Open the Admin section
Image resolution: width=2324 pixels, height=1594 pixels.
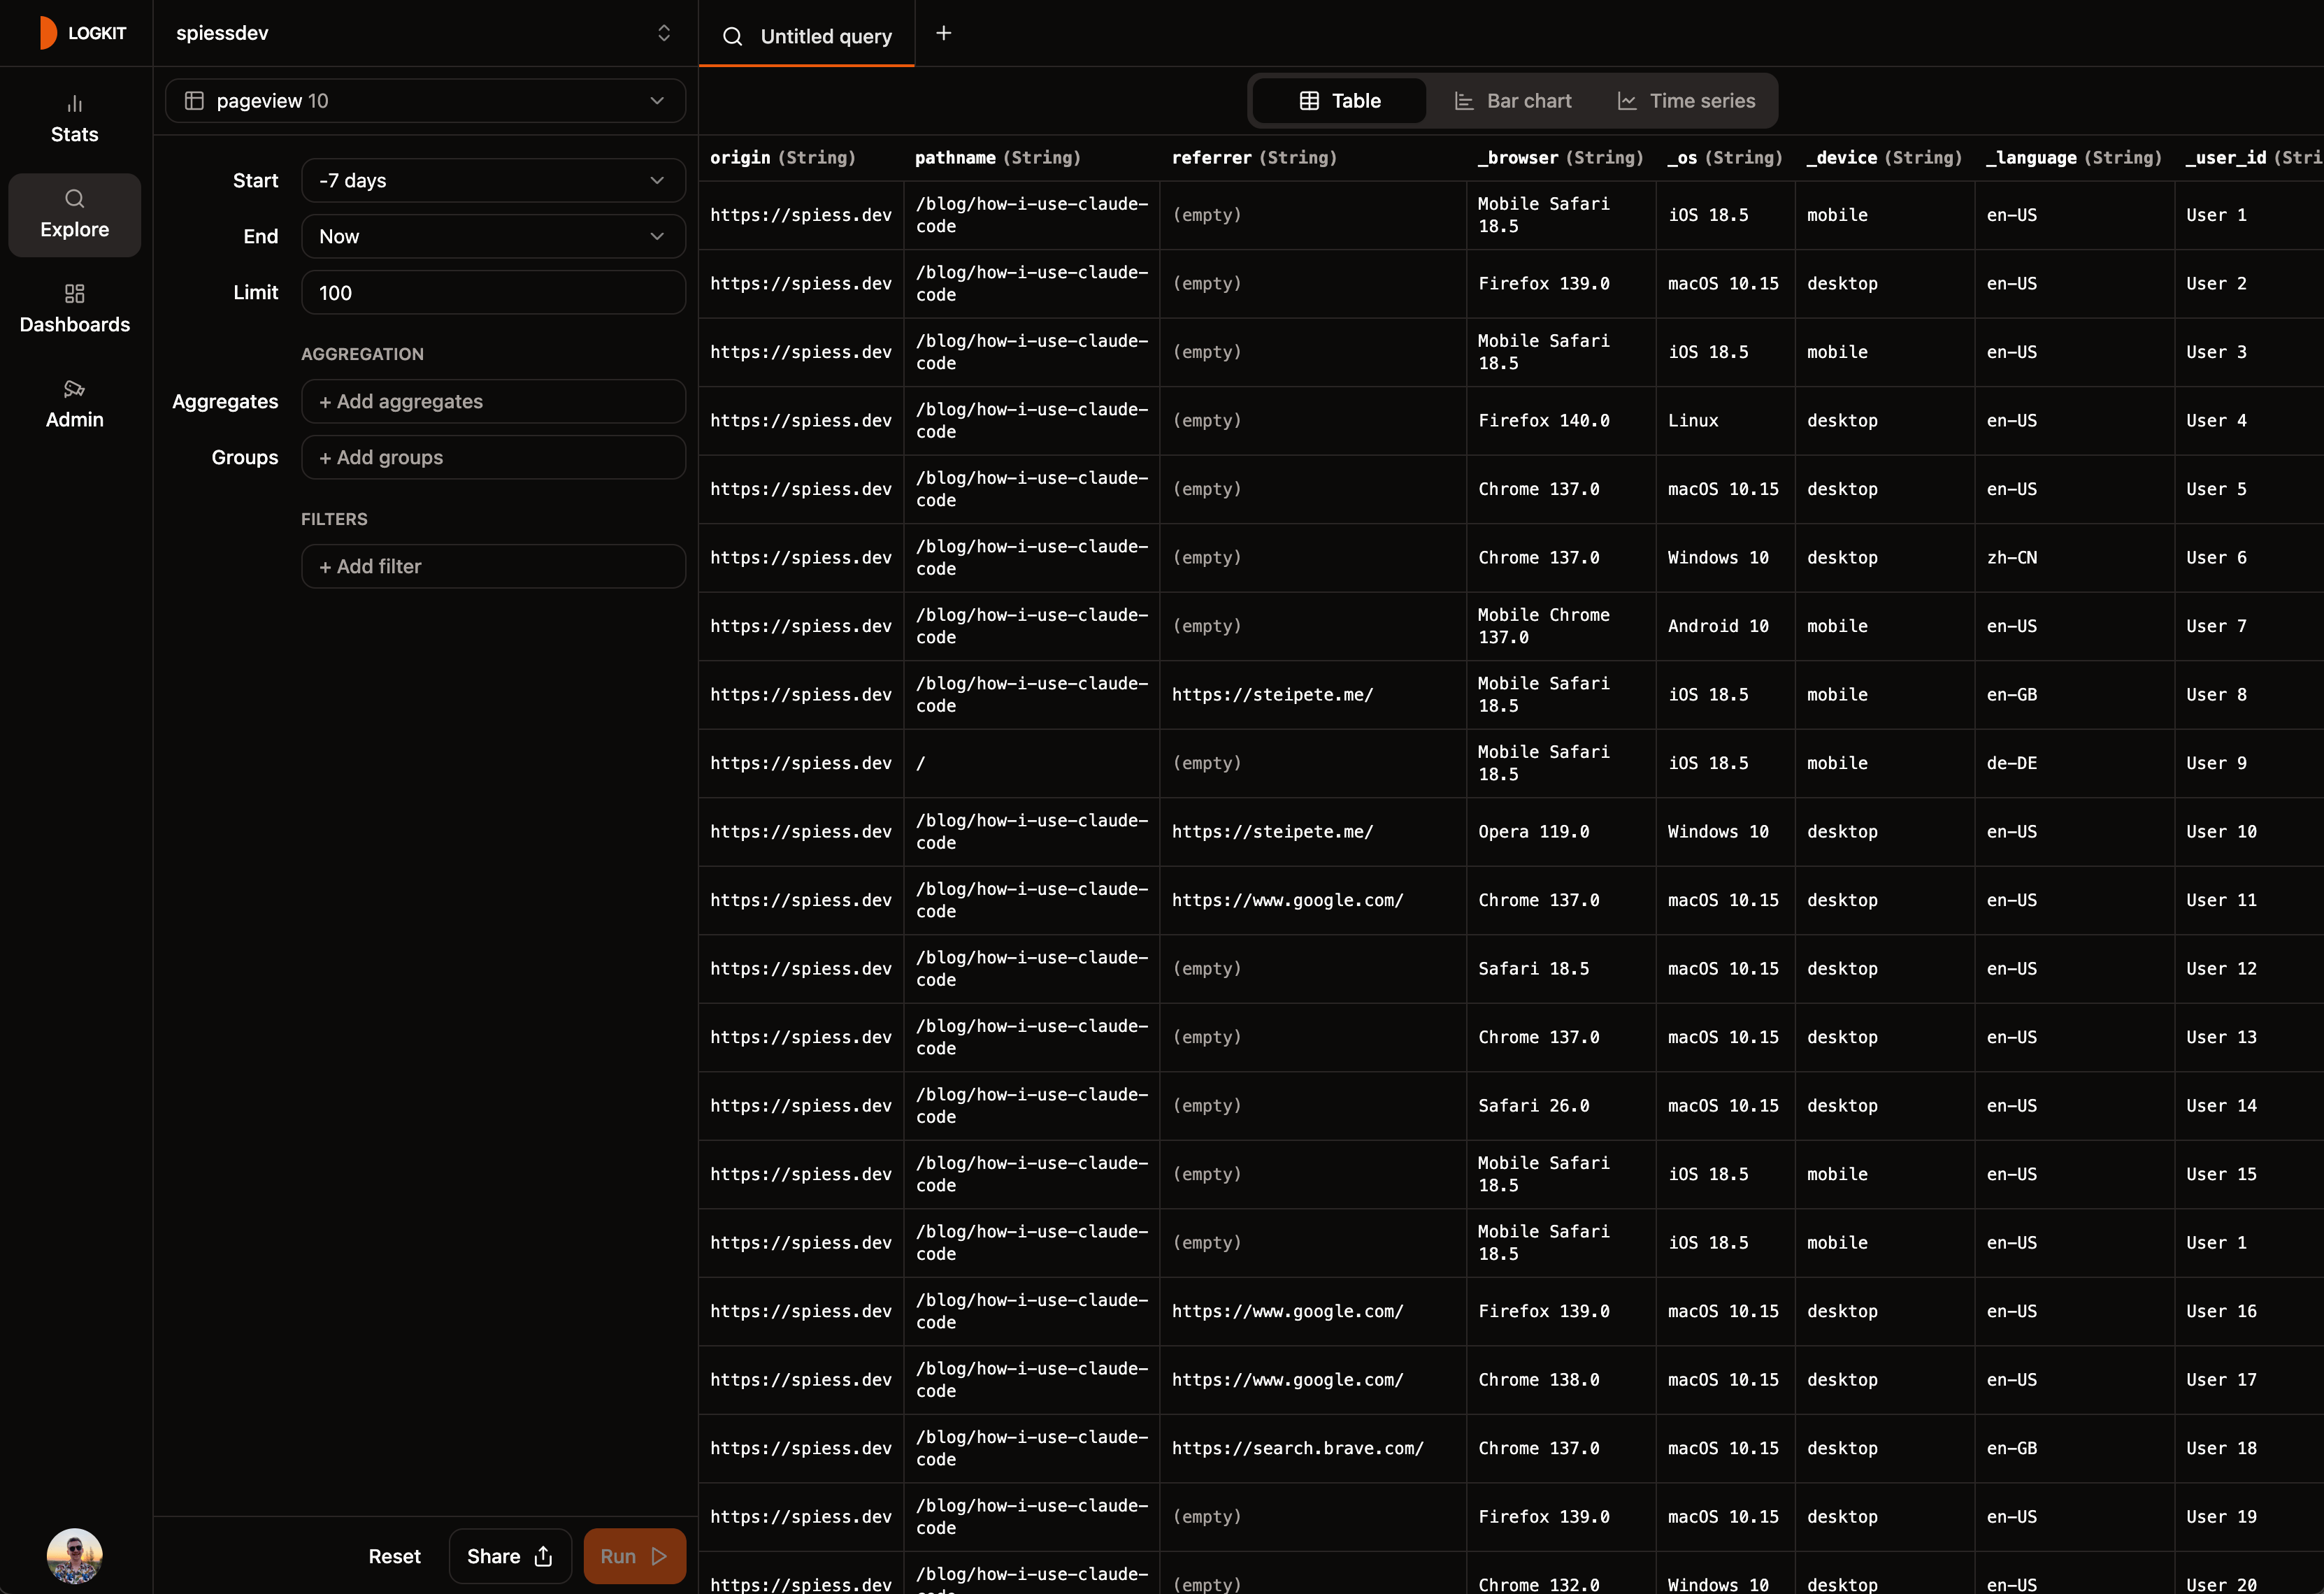point(74,403)
